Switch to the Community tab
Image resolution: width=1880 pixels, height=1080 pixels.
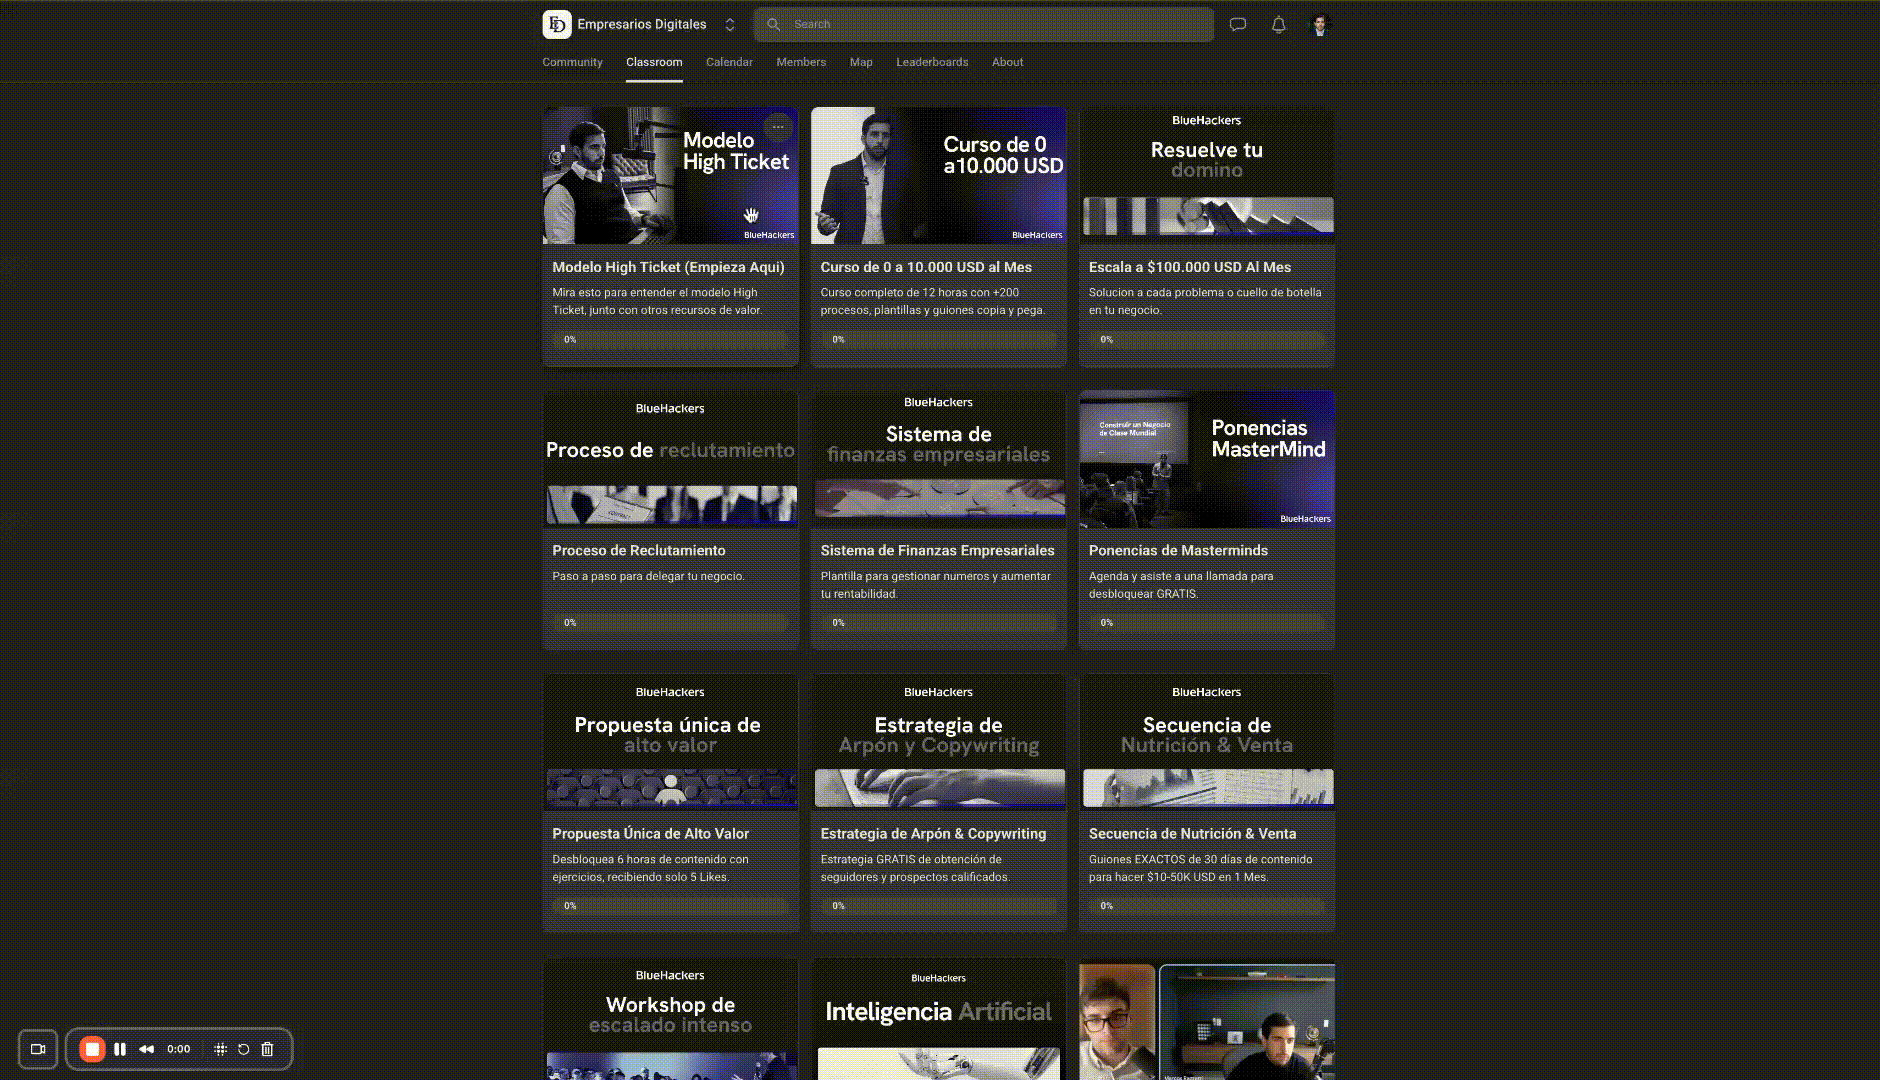point(572,62)
